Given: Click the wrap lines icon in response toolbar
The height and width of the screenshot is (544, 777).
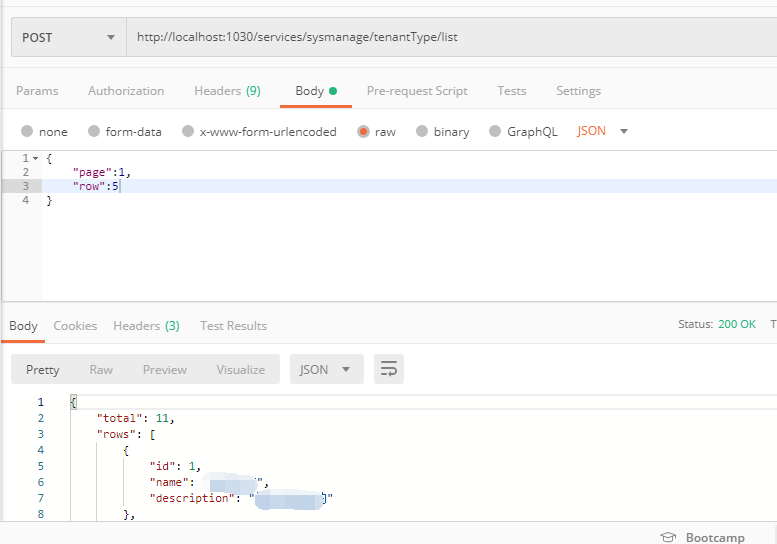Looking at the screenshot, I should (389, 369).
